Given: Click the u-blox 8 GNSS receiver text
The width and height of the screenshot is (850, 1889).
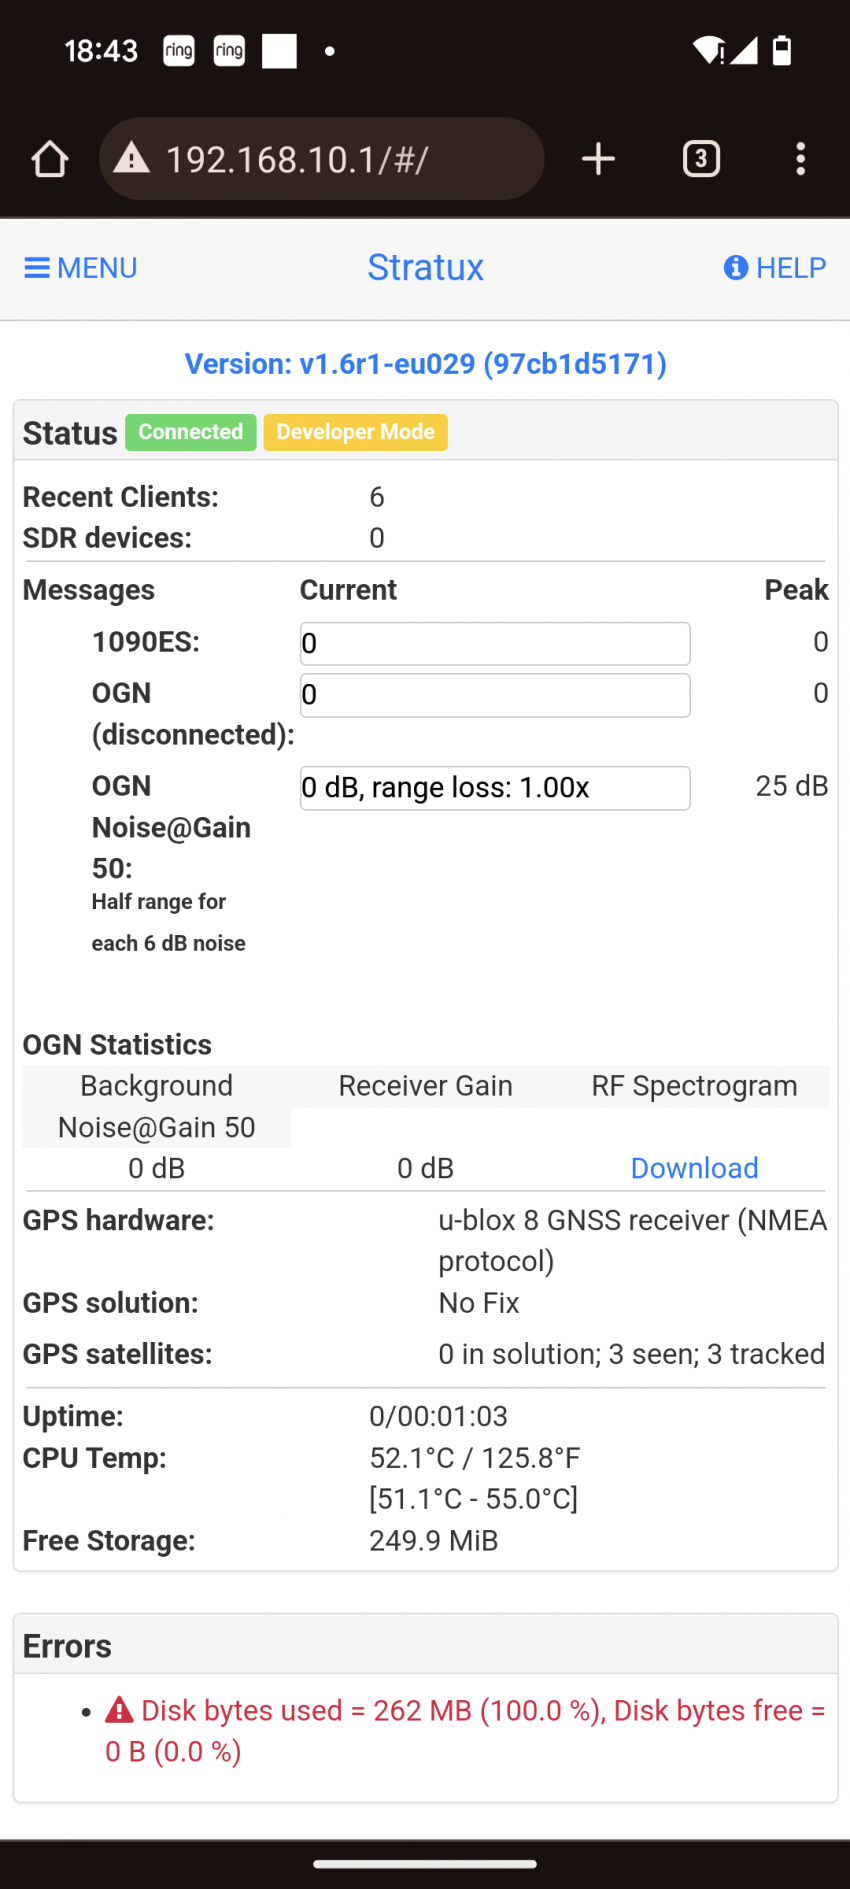Looking at the screenshot, I should [x=633, y=1241].
